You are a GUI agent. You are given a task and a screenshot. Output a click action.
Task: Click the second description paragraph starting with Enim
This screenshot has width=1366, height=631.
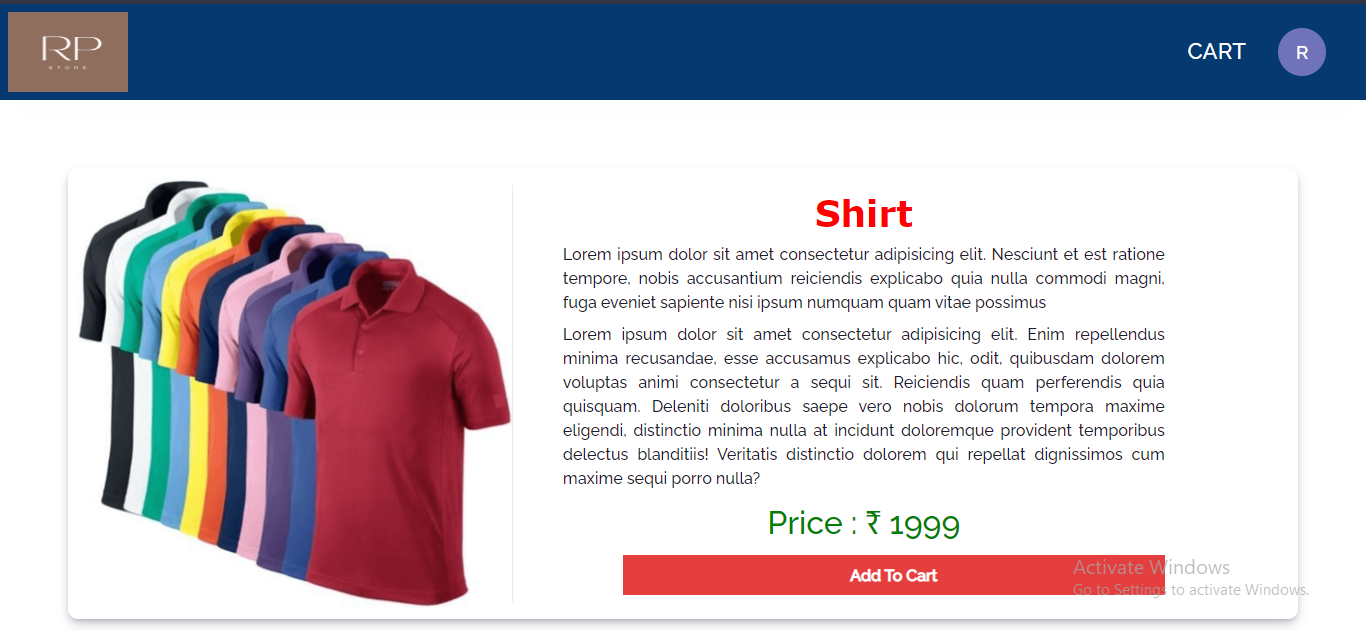tap(864, 406)
